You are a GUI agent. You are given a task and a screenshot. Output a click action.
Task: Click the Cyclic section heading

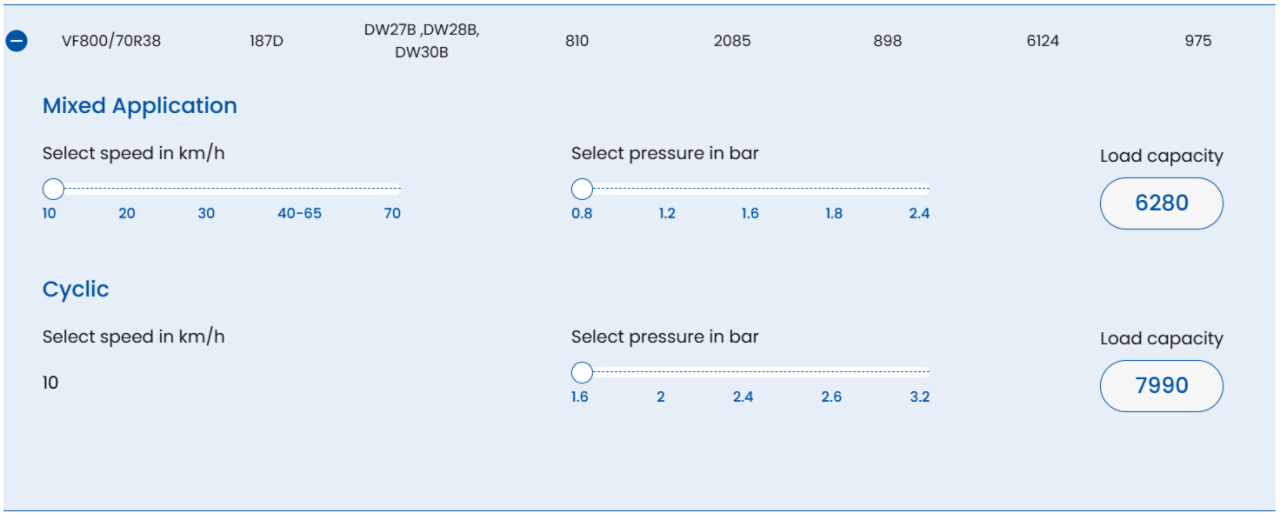tap(76, 289)
